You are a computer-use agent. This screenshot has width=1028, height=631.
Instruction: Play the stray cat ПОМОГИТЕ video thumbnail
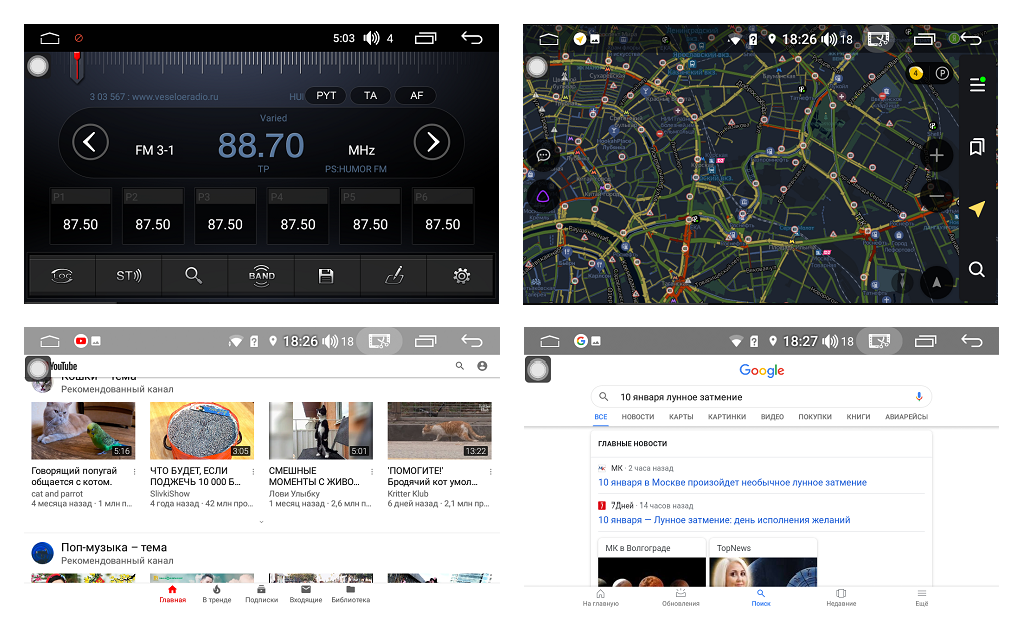pos(439,430)
